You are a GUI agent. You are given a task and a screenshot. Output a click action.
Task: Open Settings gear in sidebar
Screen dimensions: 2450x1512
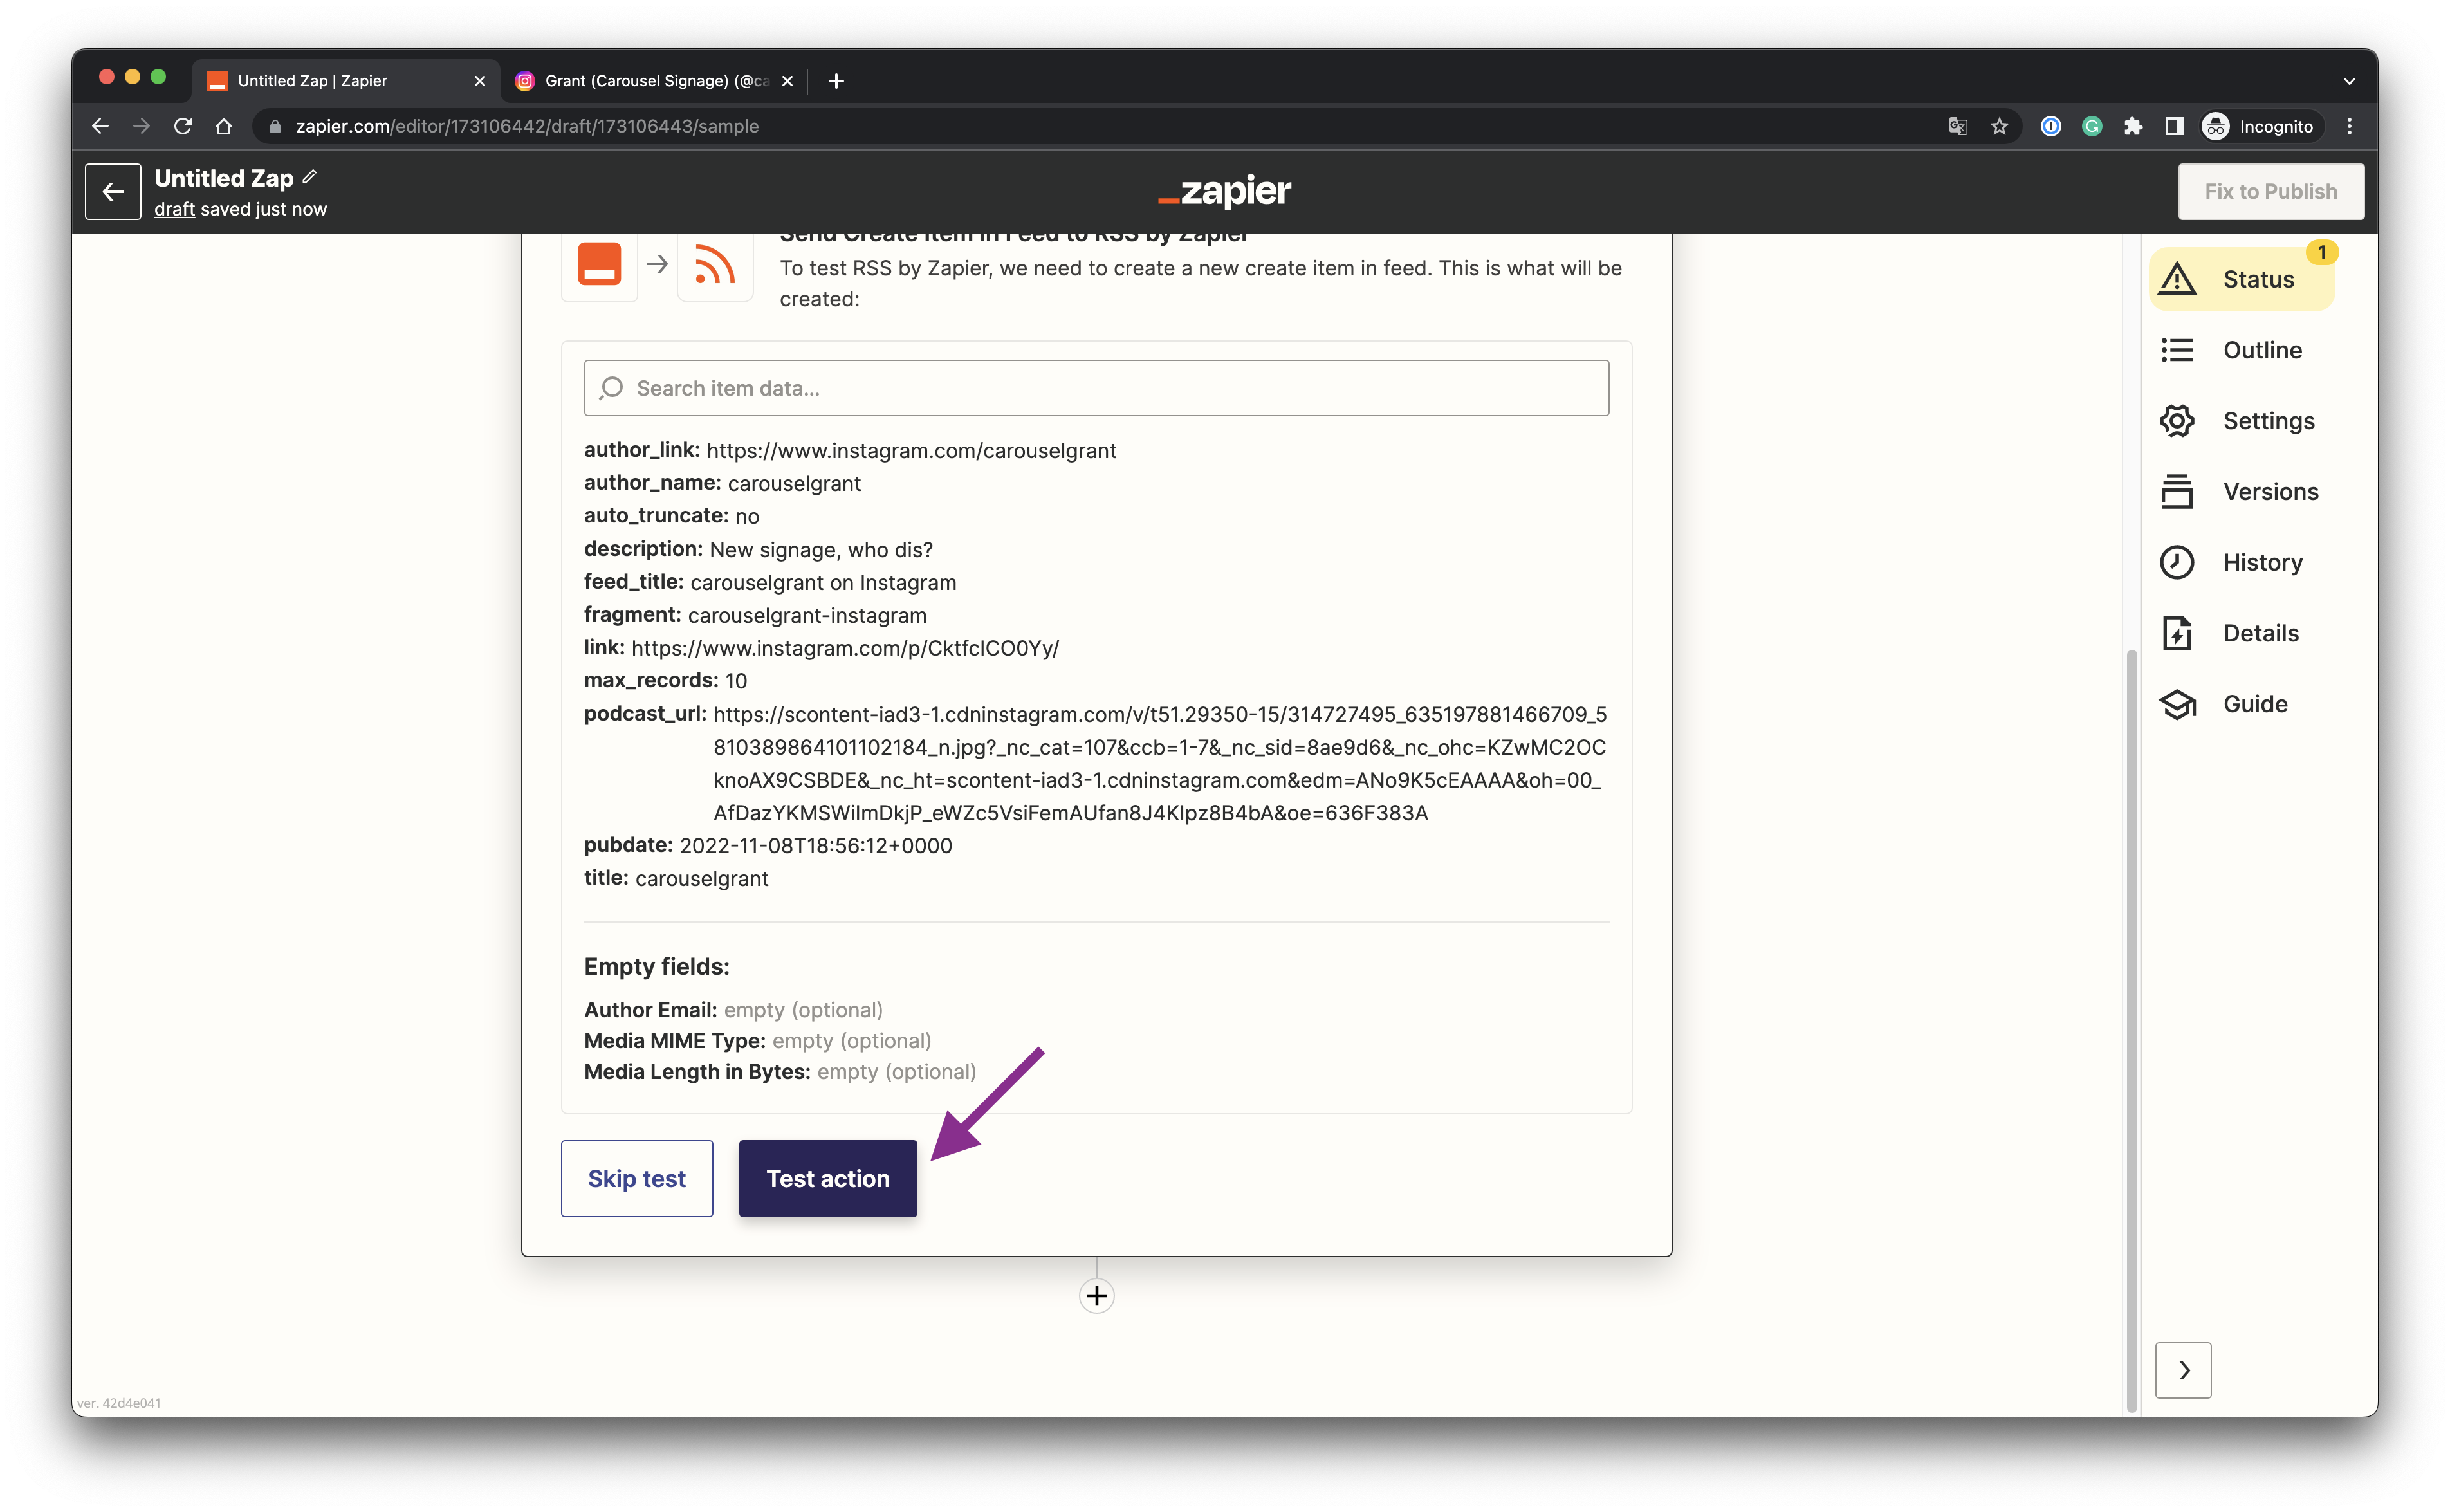pyautogui.click(x=2237, y=421)
